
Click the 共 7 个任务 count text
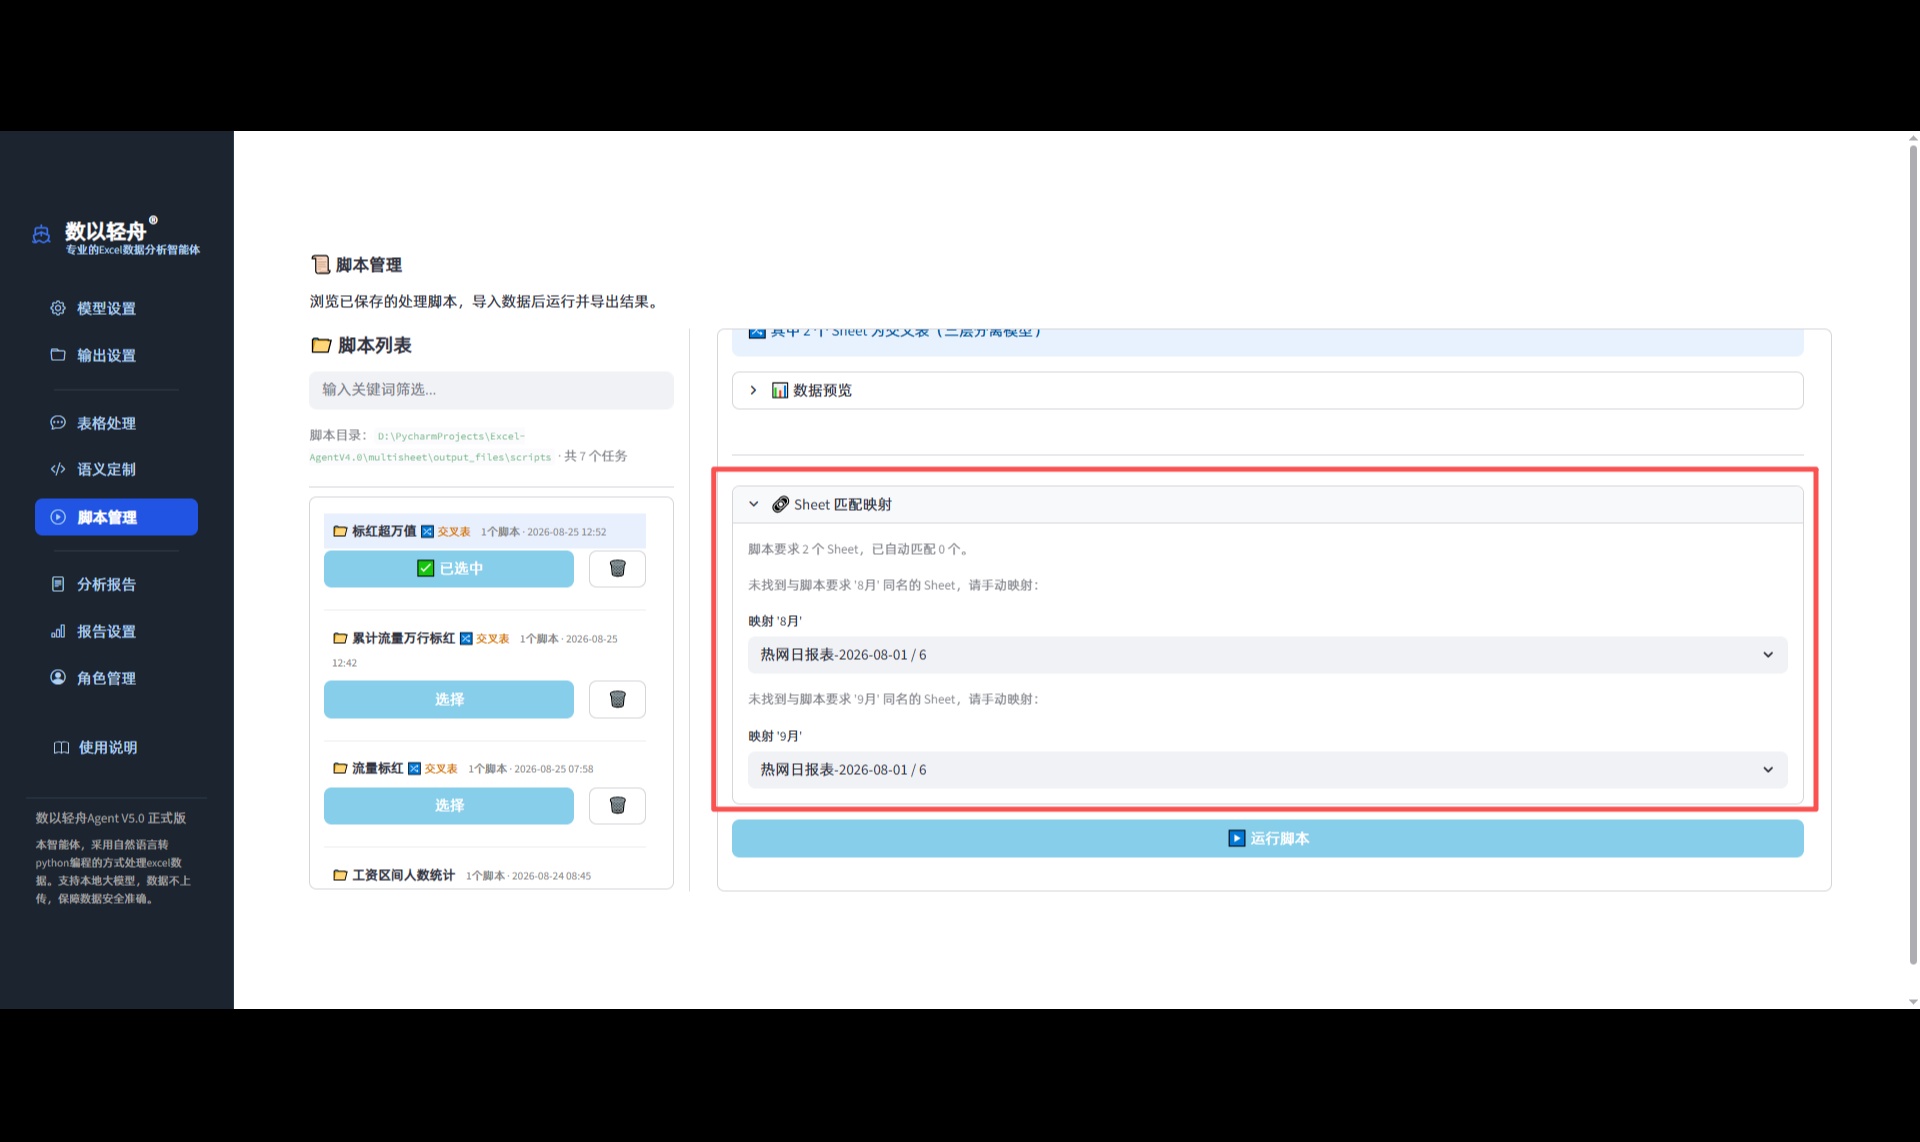596,456
